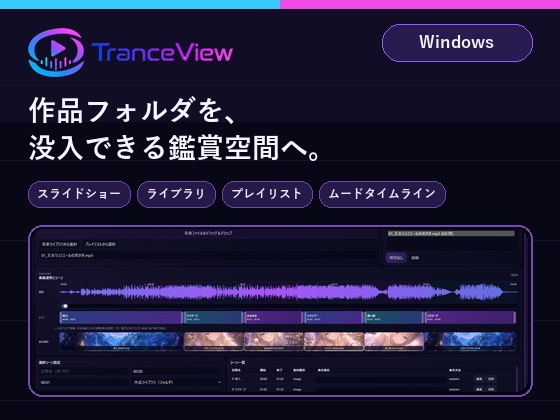Click the display material field in 導入 row
The image size is (560, 420).
point(381,379)
